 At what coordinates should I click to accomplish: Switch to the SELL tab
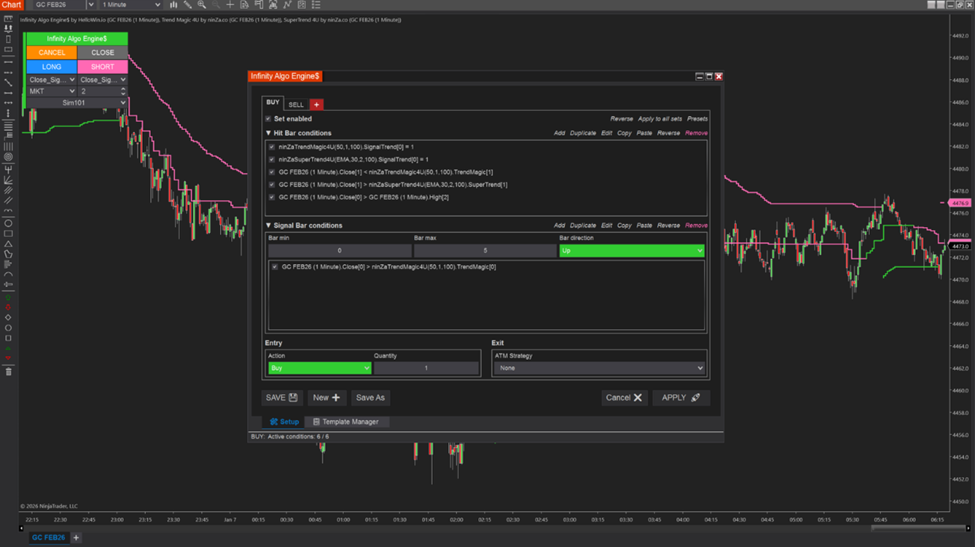point(296,104)
